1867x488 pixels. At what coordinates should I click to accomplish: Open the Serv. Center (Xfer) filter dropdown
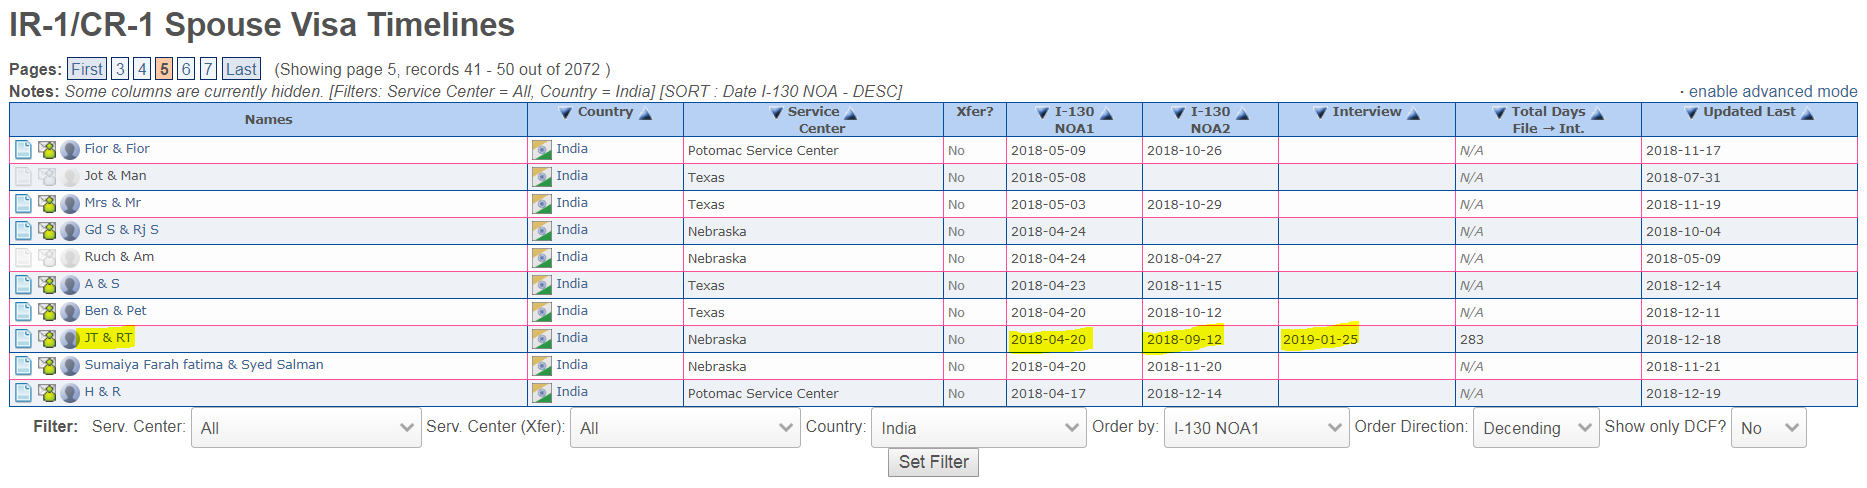684,428
